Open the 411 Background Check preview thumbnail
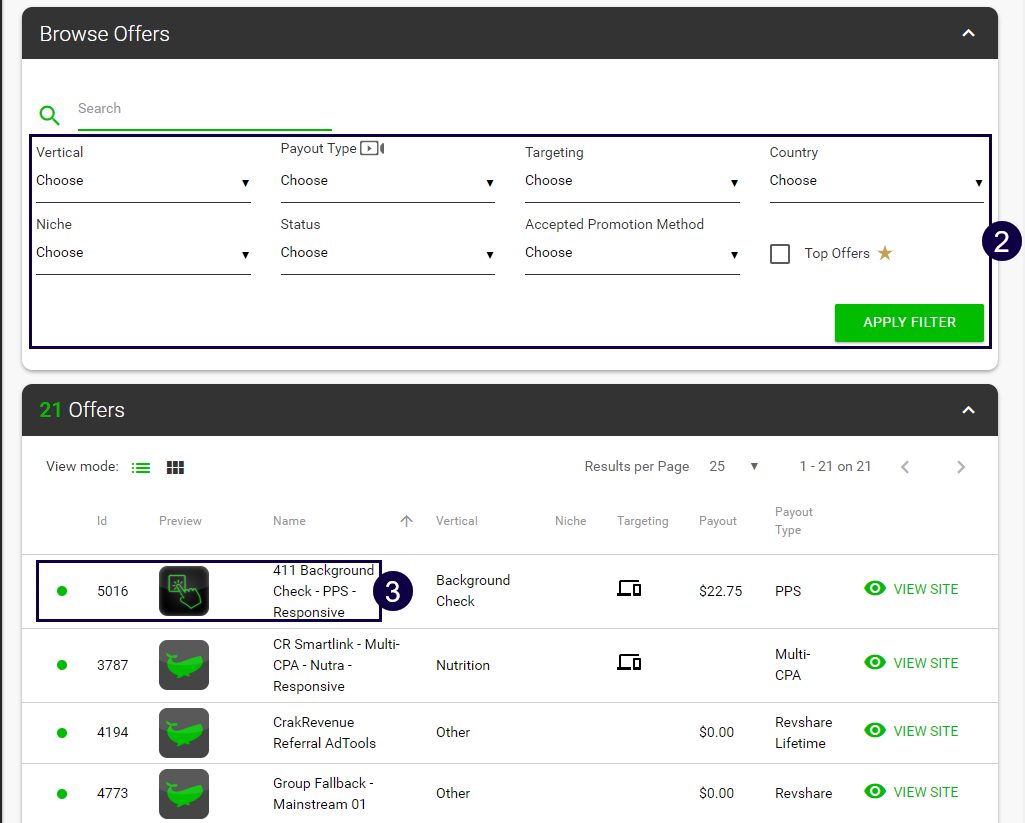The image size is (1025, 823). tap(184, 591)
